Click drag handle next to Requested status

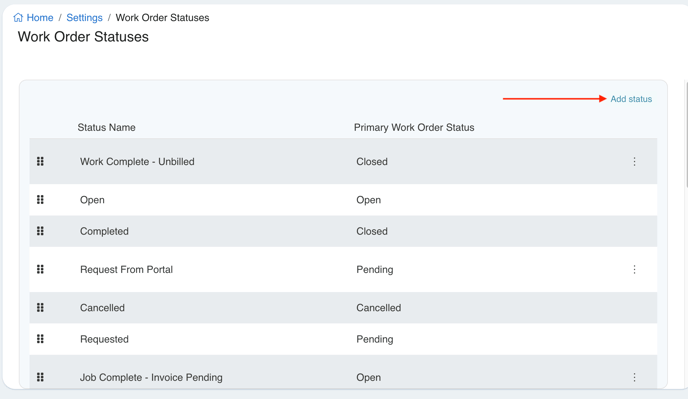coord(40,339)
